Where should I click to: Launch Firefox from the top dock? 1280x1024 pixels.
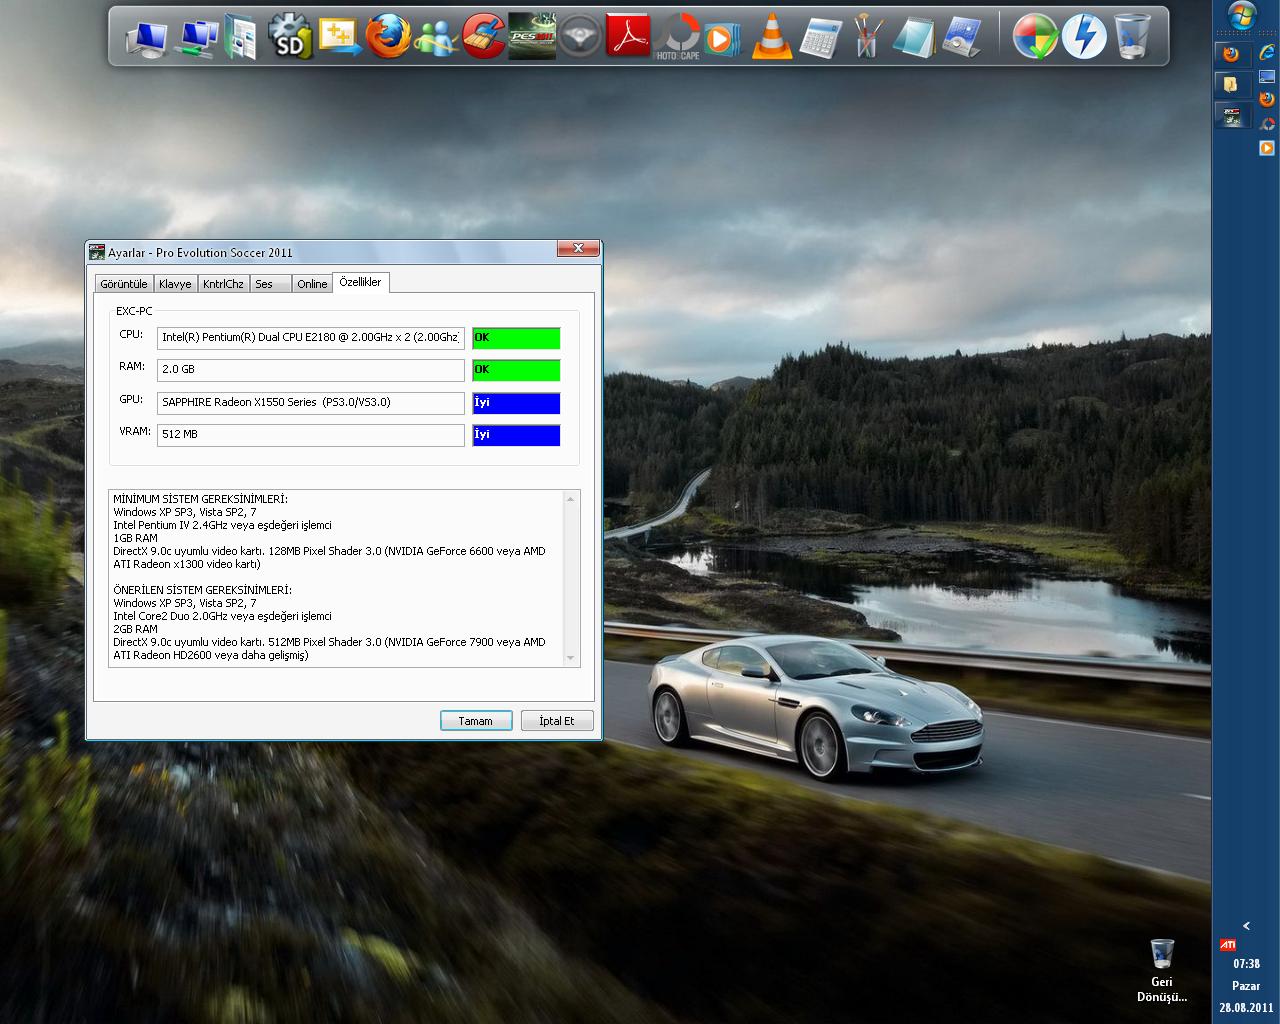click(x=388, y=37)
